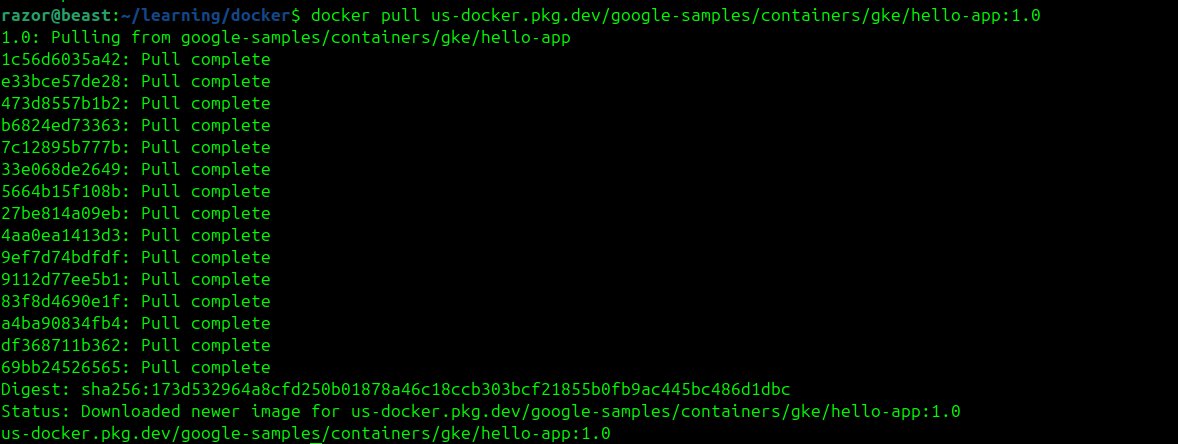
Task: Select layer ID e33bce57de28
Action: click(62, 82)
